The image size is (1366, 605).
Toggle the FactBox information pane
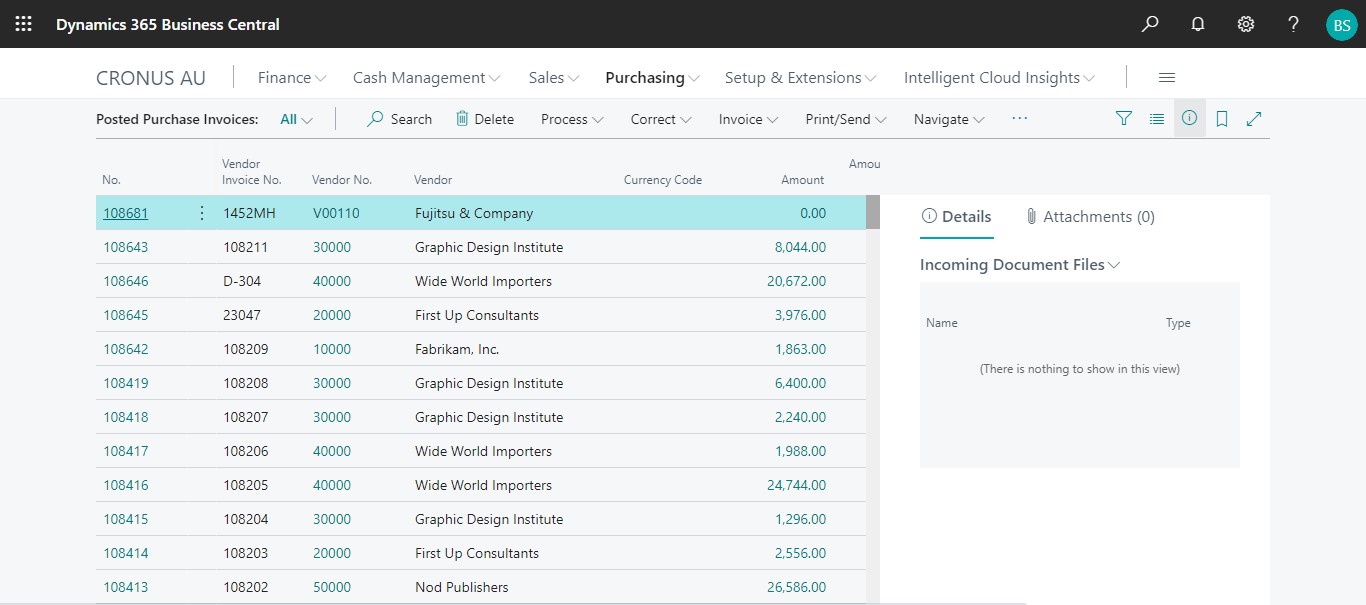click(x=1189, y=118)
